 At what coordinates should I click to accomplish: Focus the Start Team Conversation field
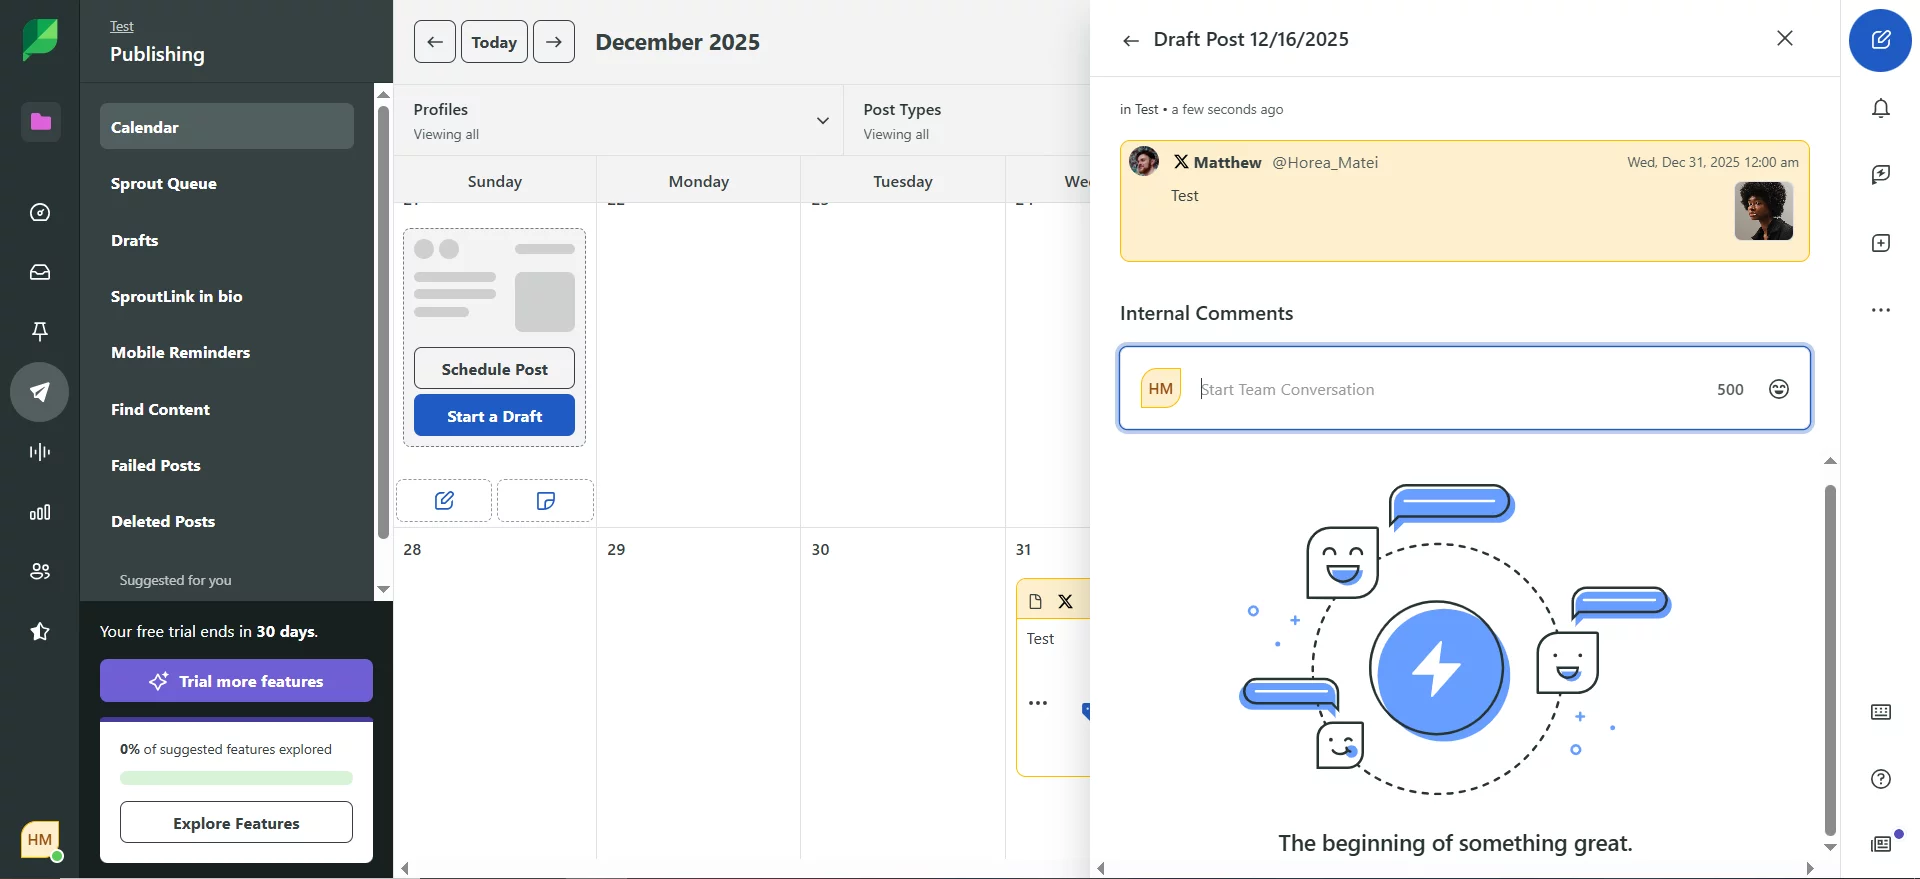tap(1450, 389)
